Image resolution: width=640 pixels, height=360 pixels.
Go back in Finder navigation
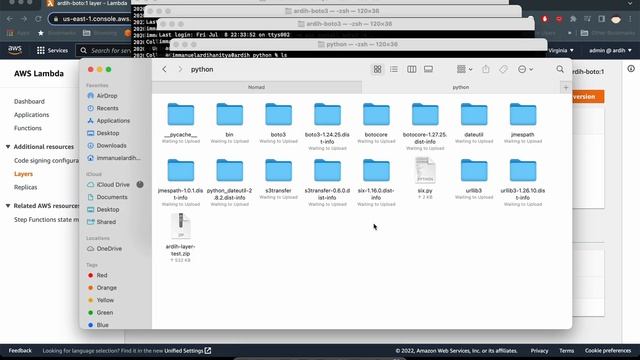(164, 69)
